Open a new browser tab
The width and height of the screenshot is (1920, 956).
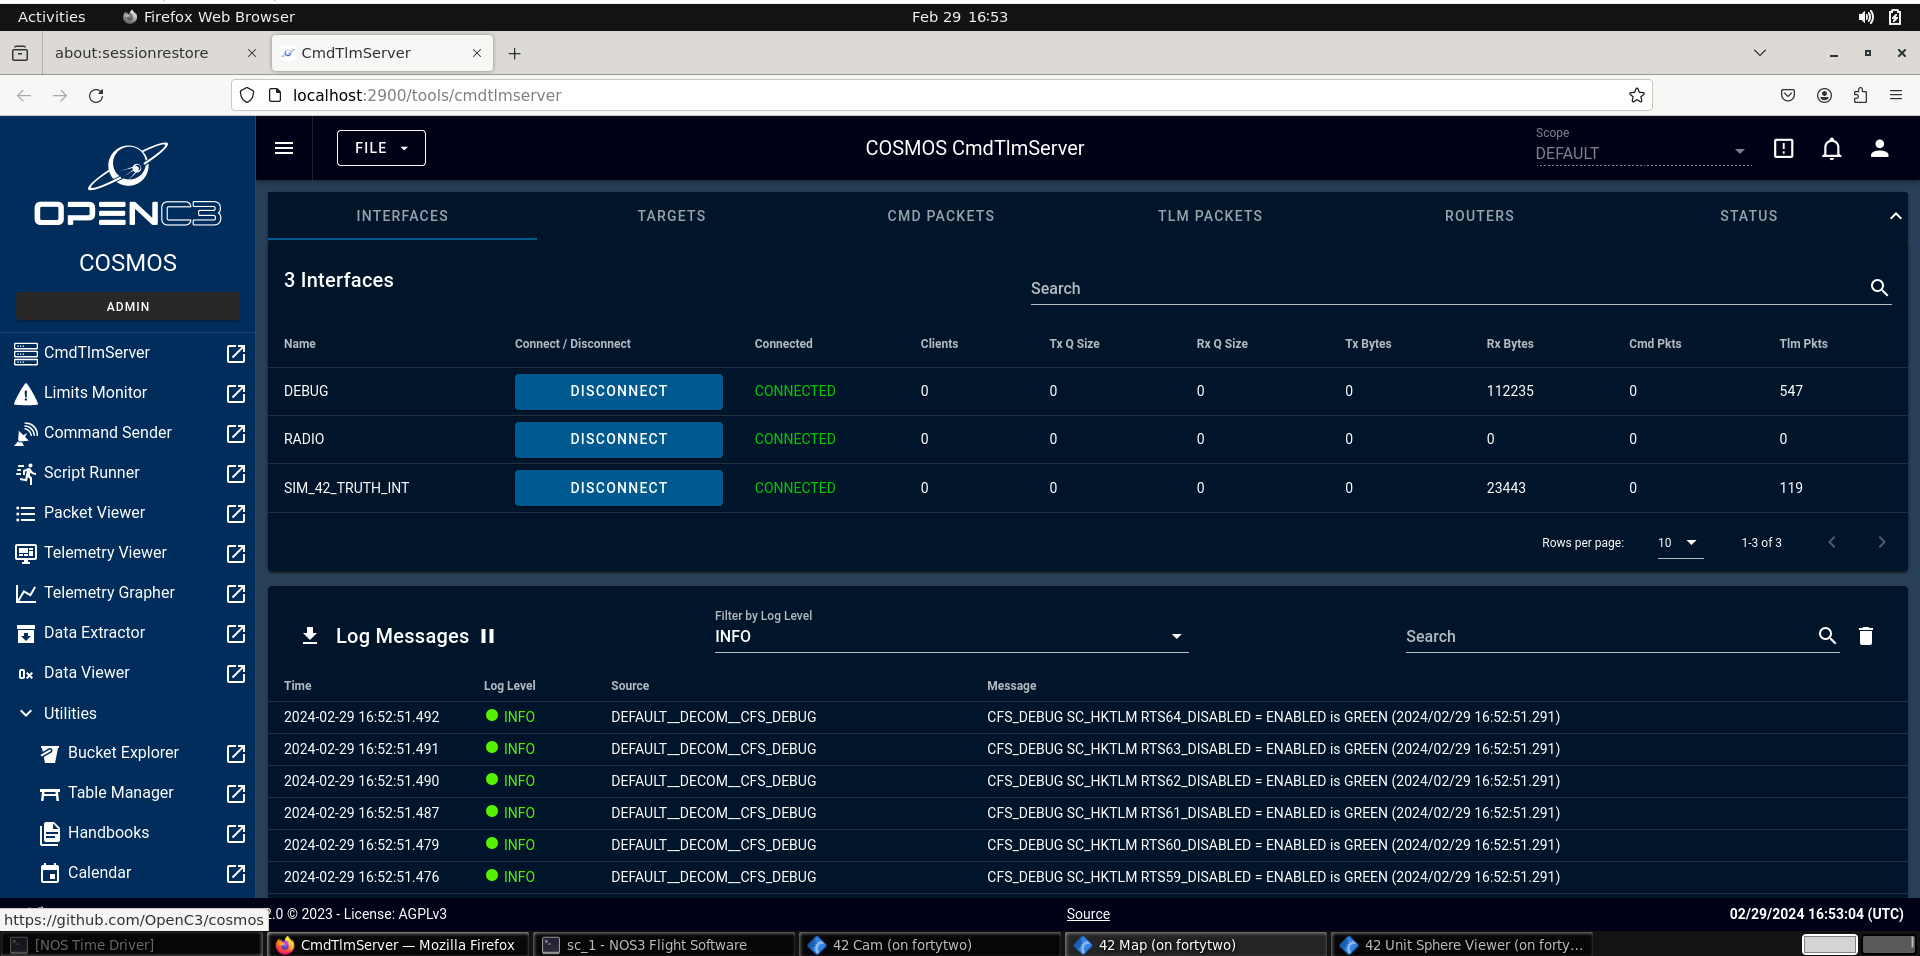(514, 53)
